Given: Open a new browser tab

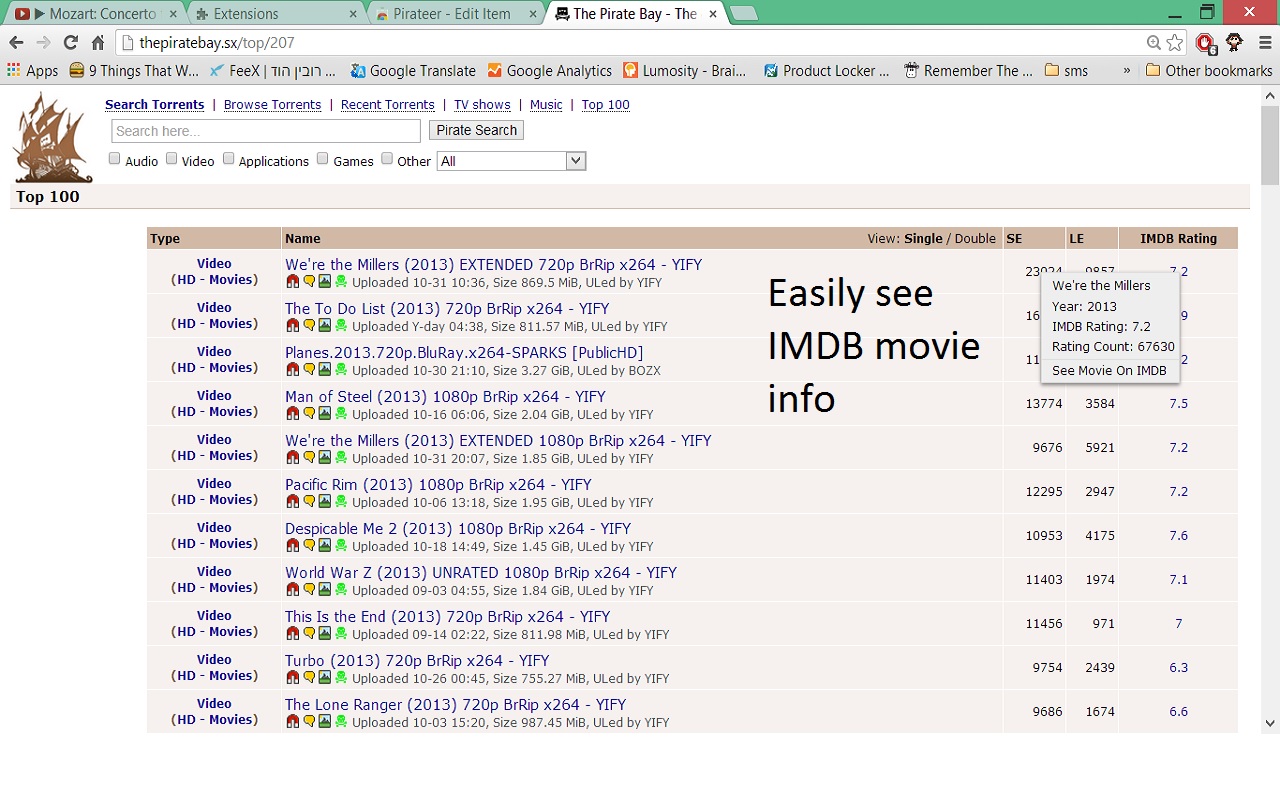Looking at the screenshot, I should [743, 13].
